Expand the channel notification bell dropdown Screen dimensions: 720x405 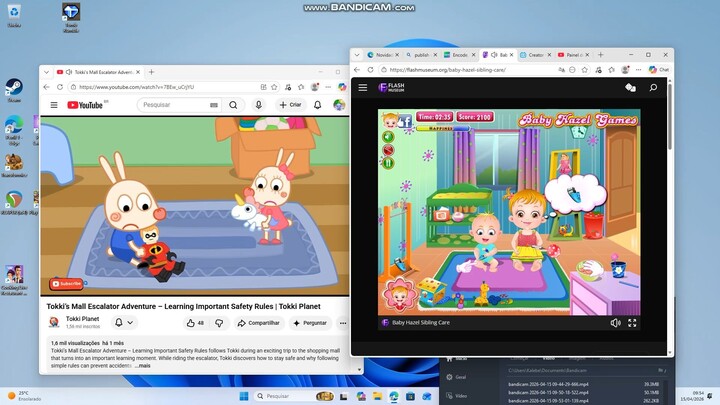[x=124, y=323]
